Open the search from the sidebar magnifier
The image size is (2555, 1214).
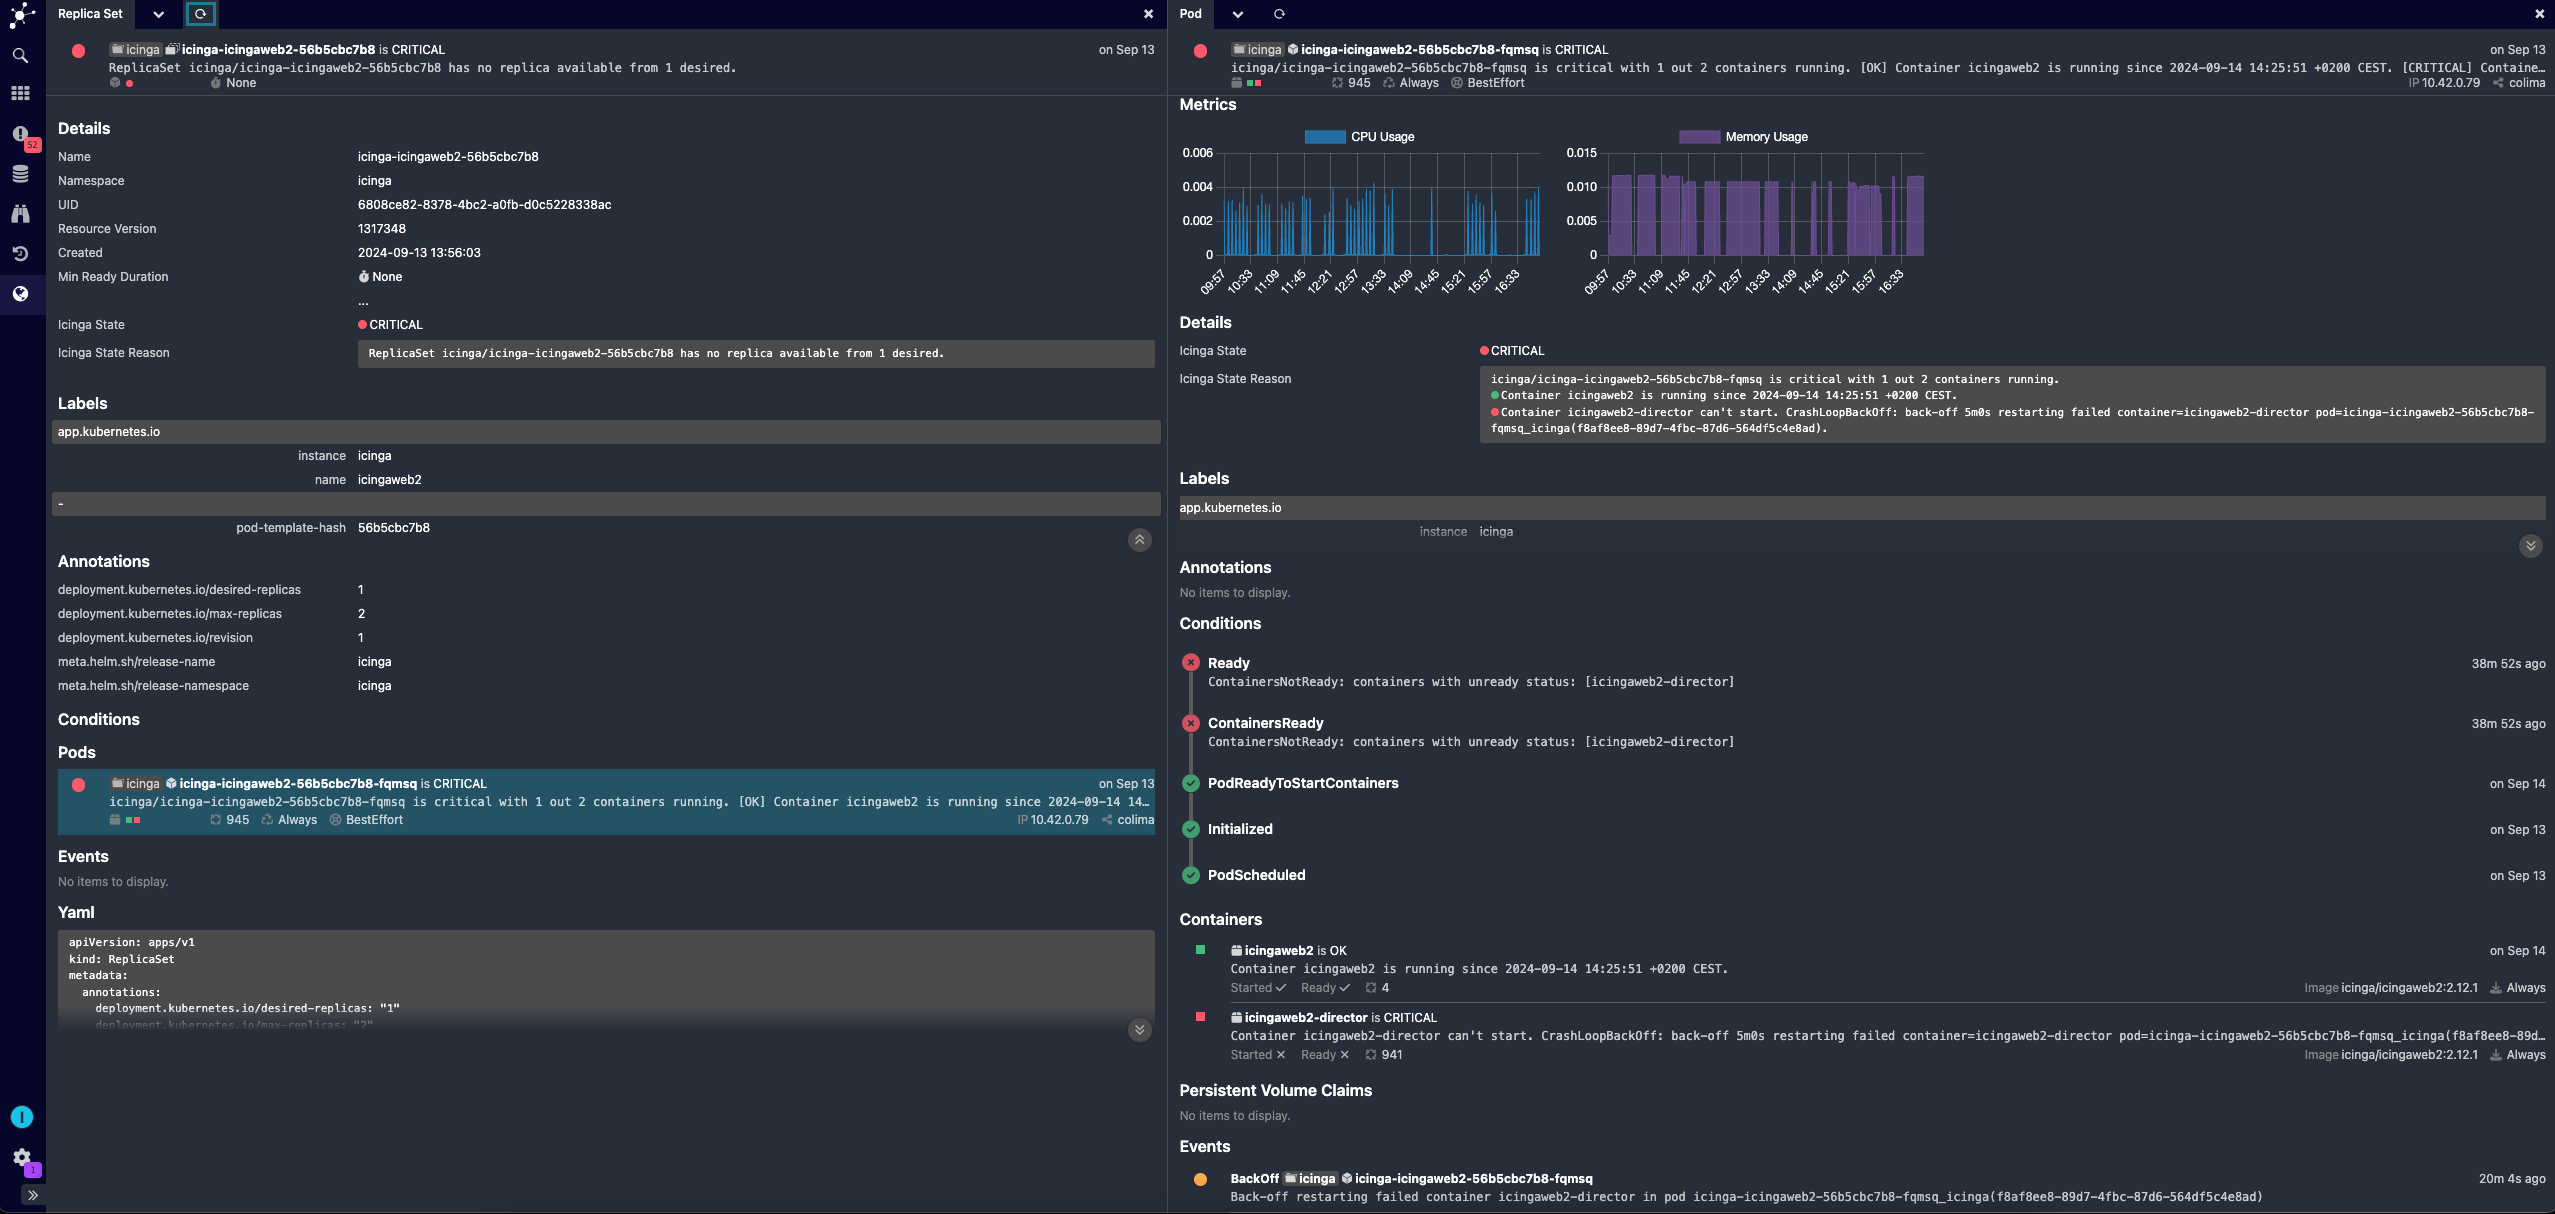pos(20,55)
